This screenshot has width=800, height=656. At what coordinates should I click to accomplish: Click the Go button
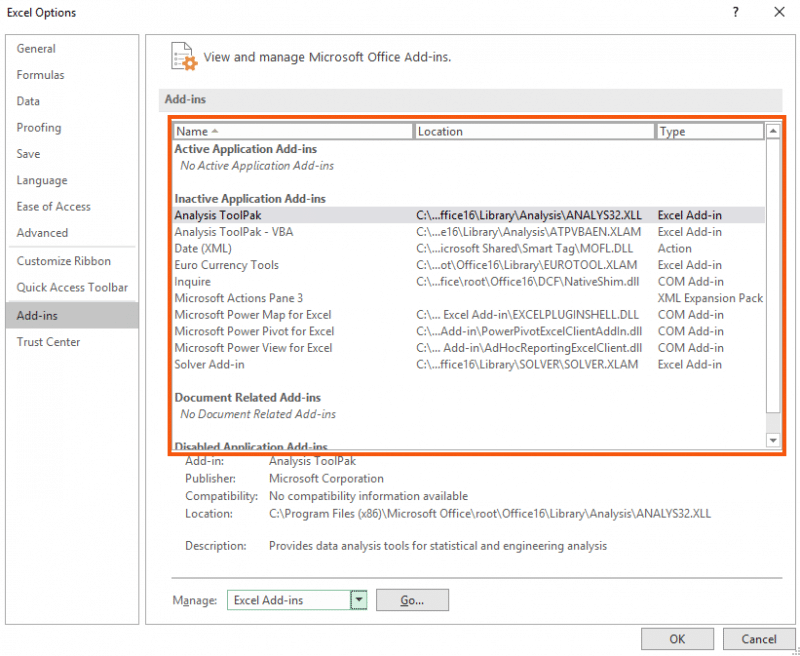[411, 600]
